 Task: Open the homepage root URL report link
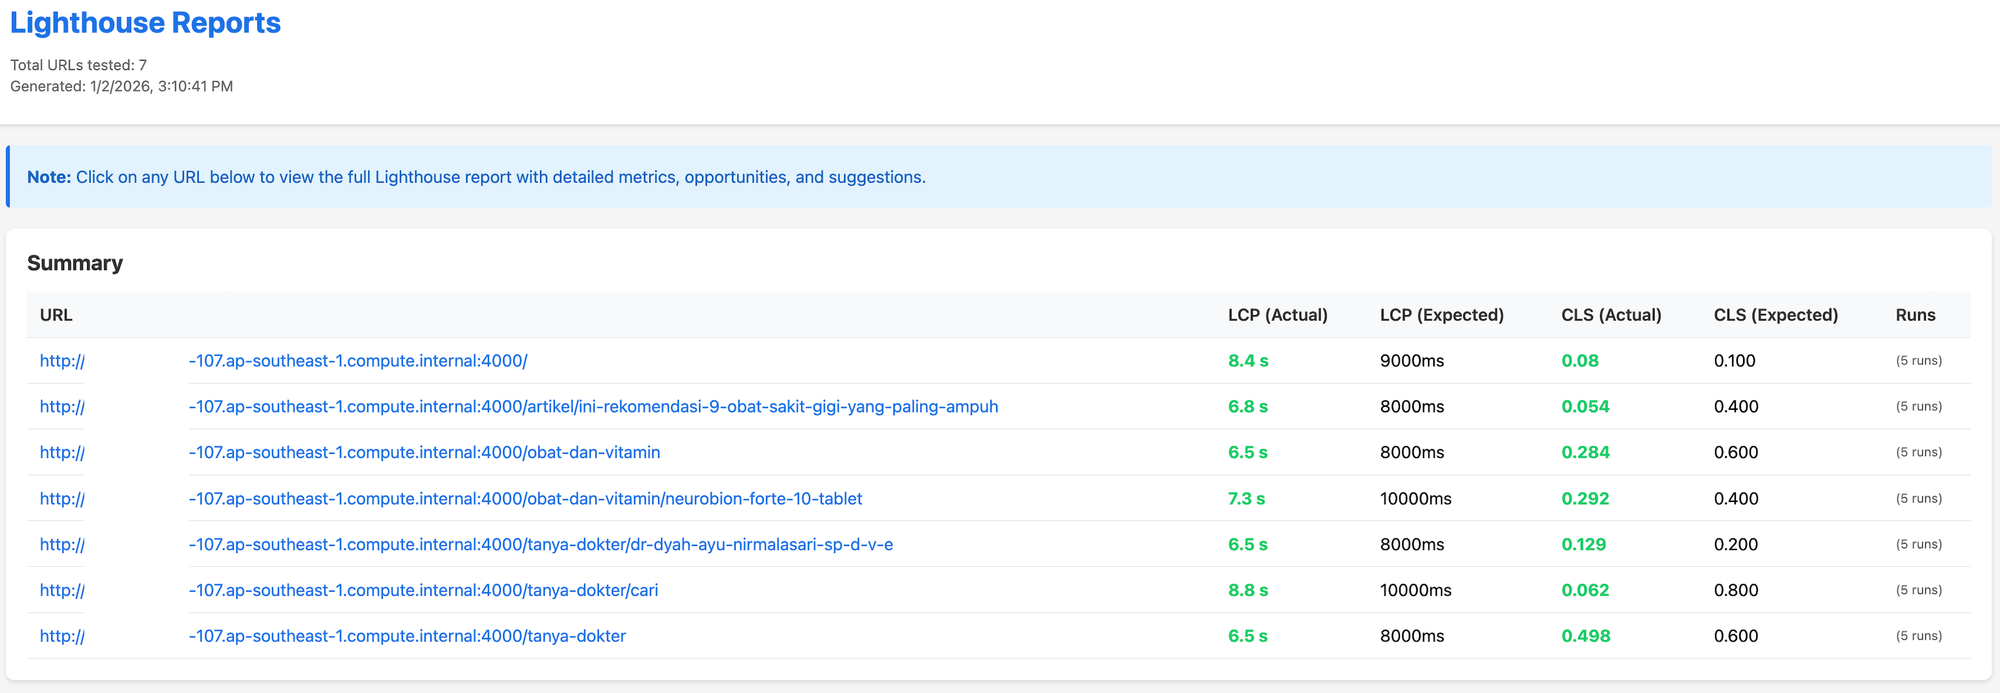coord(357,361)
